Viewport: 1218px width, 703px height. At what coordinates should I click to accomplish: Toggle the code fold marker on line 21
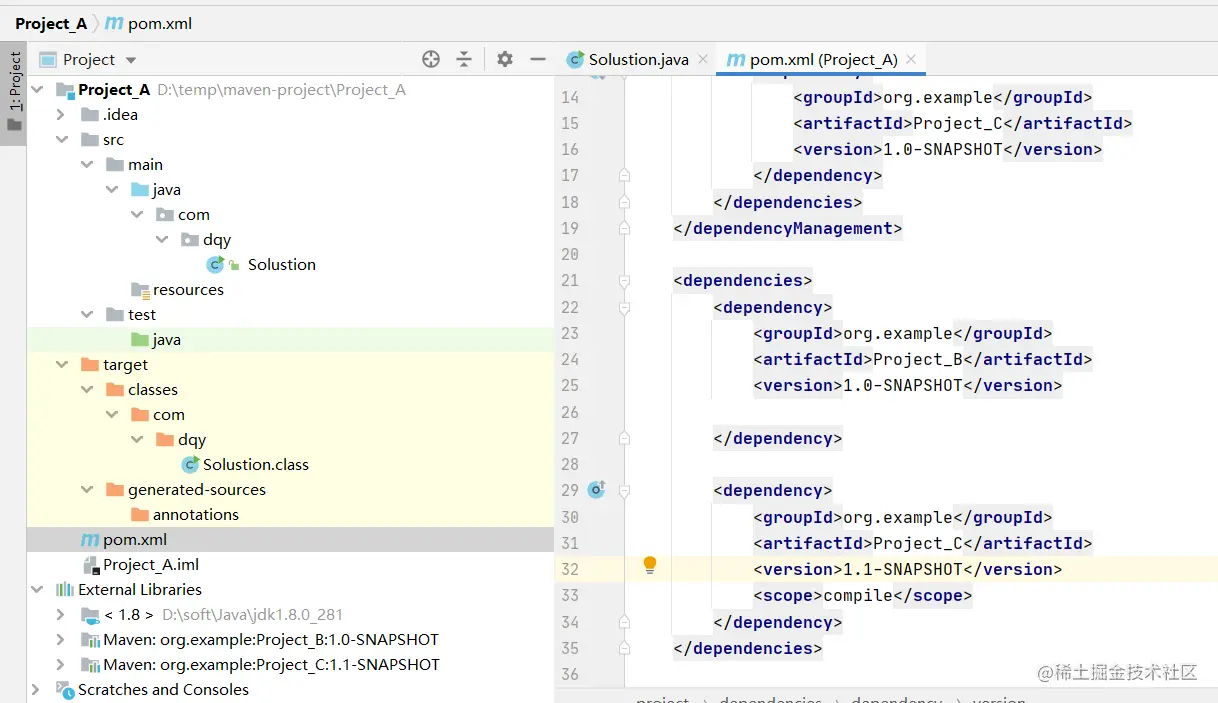624,281
